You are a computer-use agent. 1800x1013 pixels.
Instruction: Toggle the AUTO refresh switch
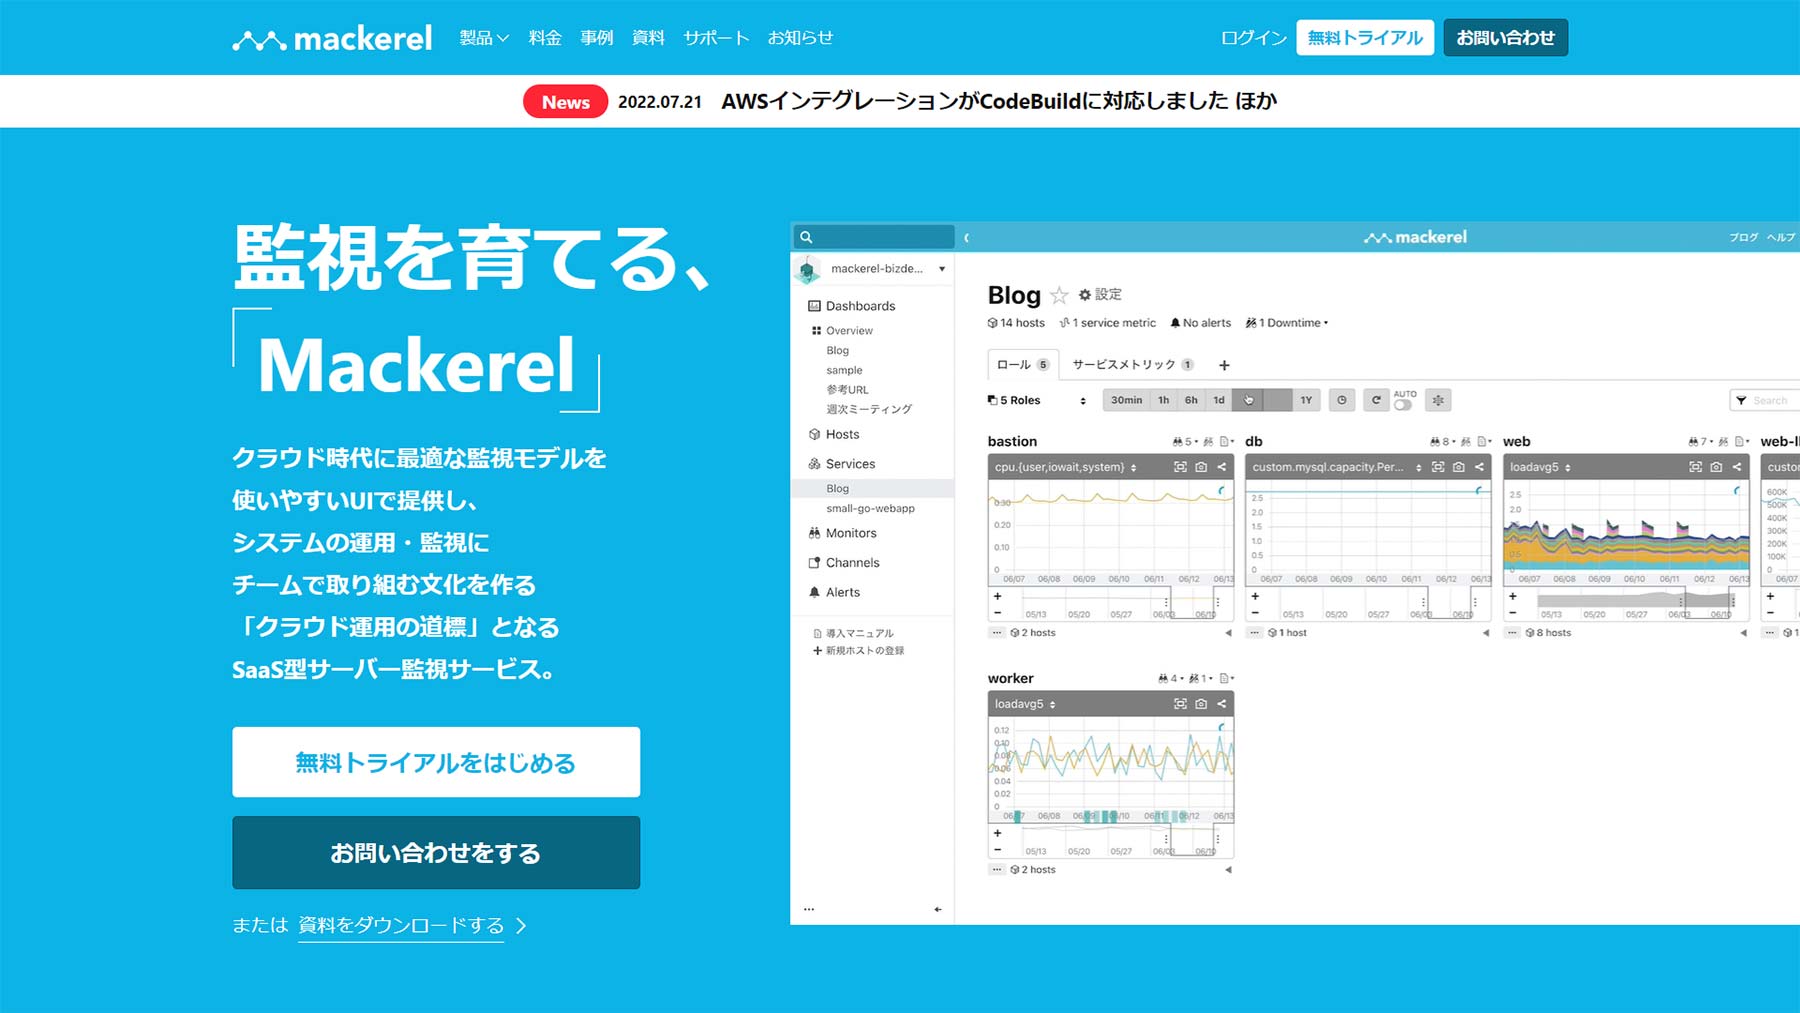(x=1404, y=405)
